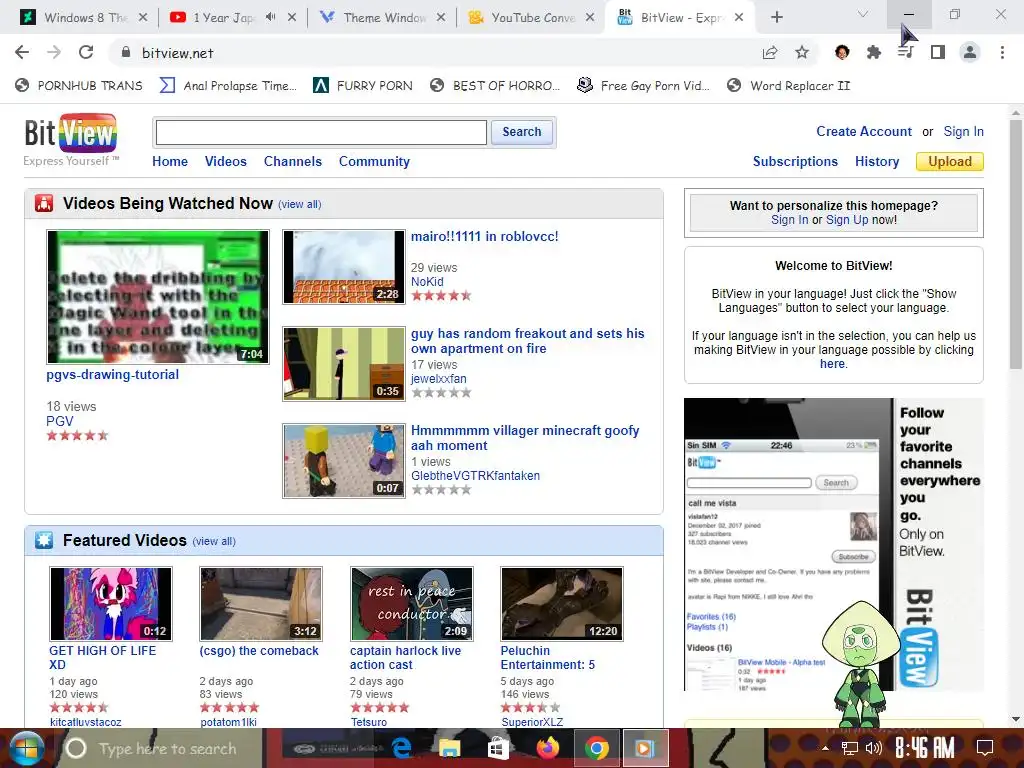Open mairo!!1111 in roblovcc! video title

pos(485,236)
